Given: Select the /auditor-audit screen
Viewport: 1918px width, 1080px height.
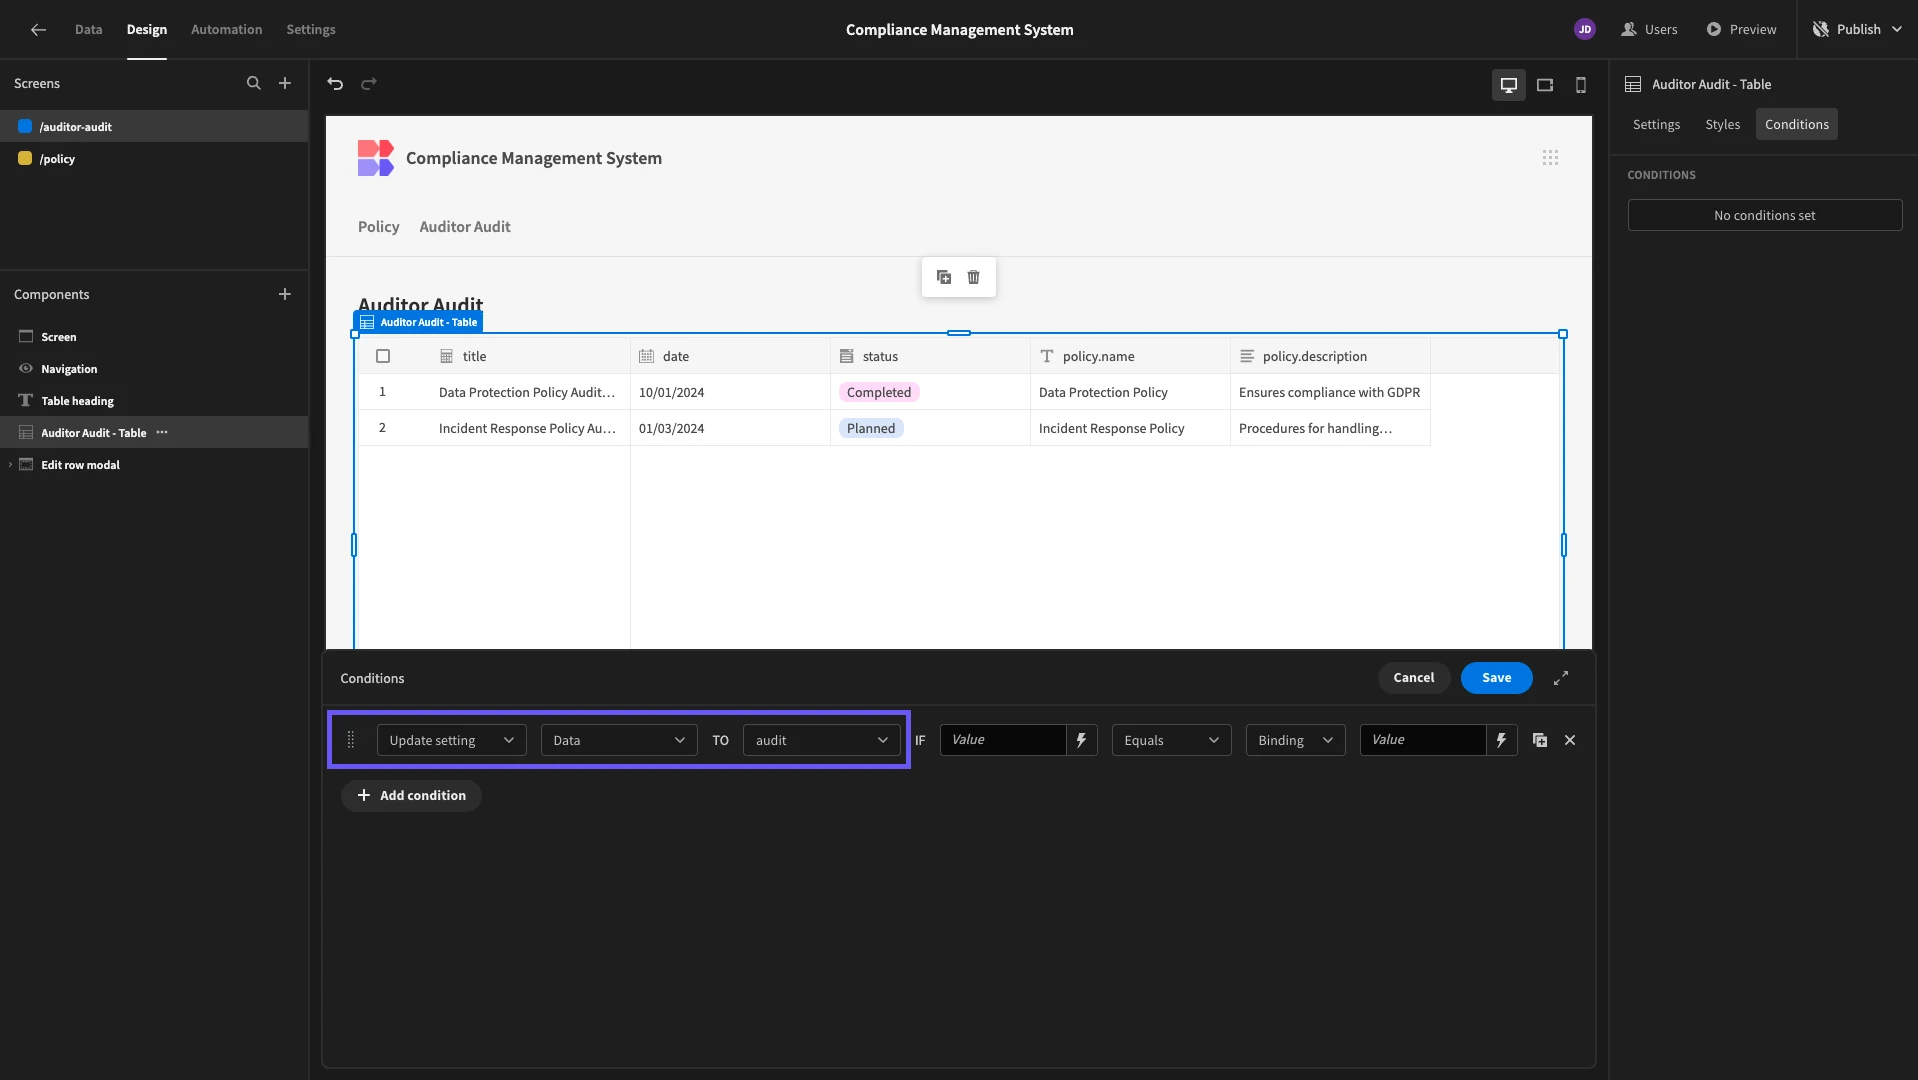Looking at the screenshot, I should (154, 127).
